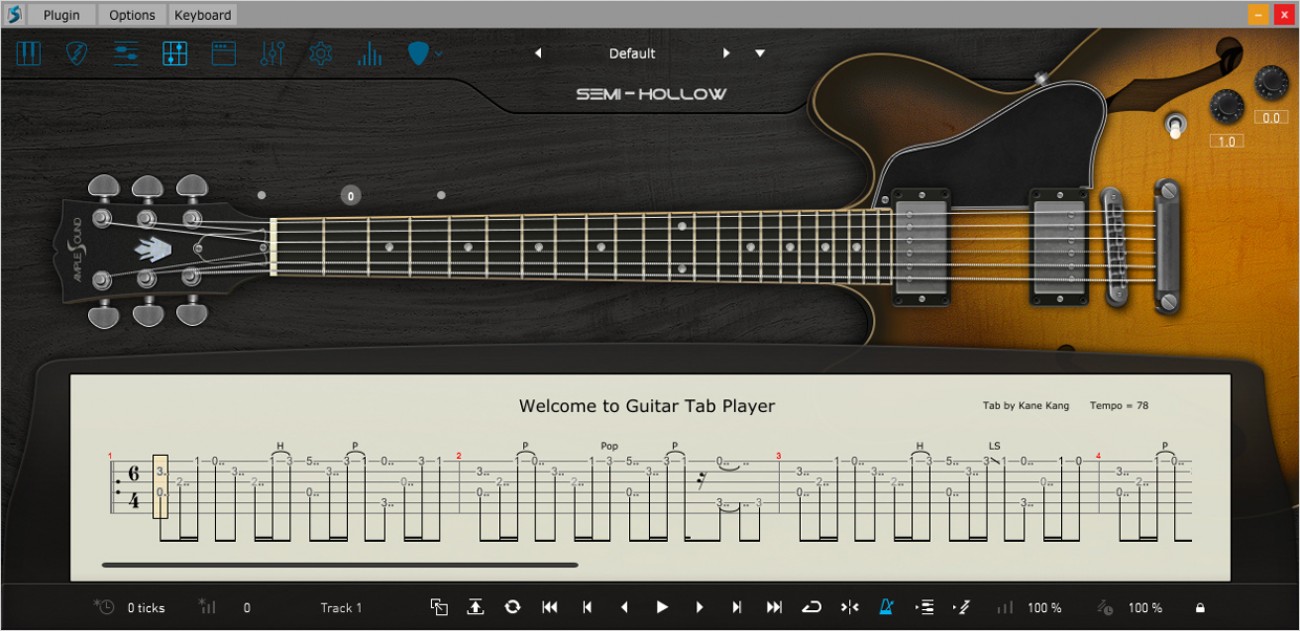Click the highlighted playback cursor in tab
1300x631 pixels.
[160, 487]
